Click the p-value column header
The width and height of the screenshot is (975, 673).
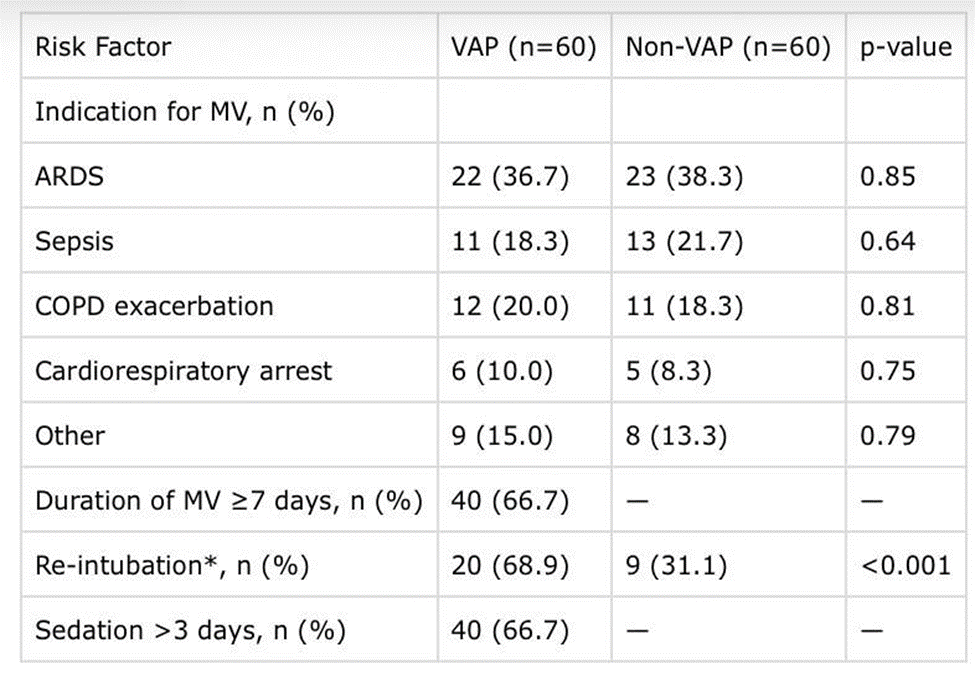[x=905, y=47]
